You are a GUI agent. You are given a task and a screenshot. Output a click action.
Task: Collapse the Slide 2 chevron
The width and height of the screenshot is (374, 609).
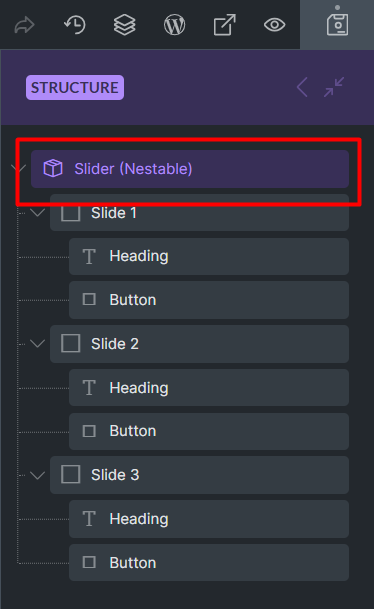pos(37,344)
